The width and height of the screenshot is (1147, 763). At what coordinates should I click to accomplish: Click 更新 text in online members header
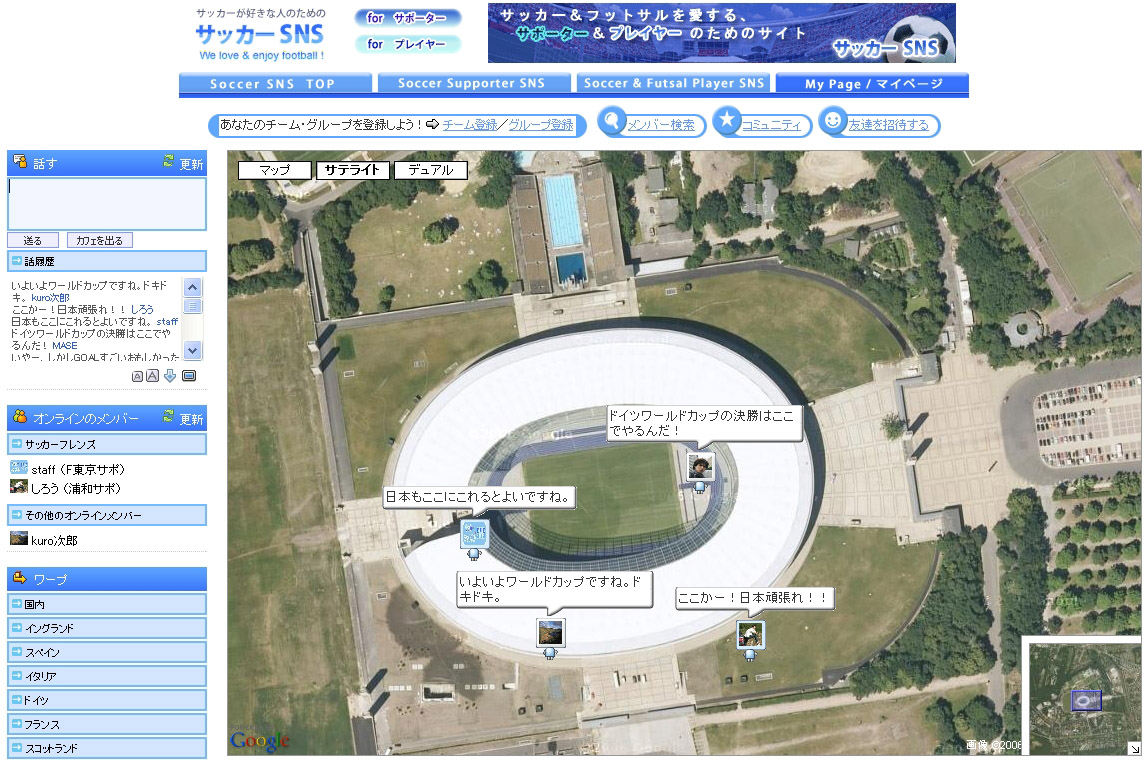tap(191, 419)
